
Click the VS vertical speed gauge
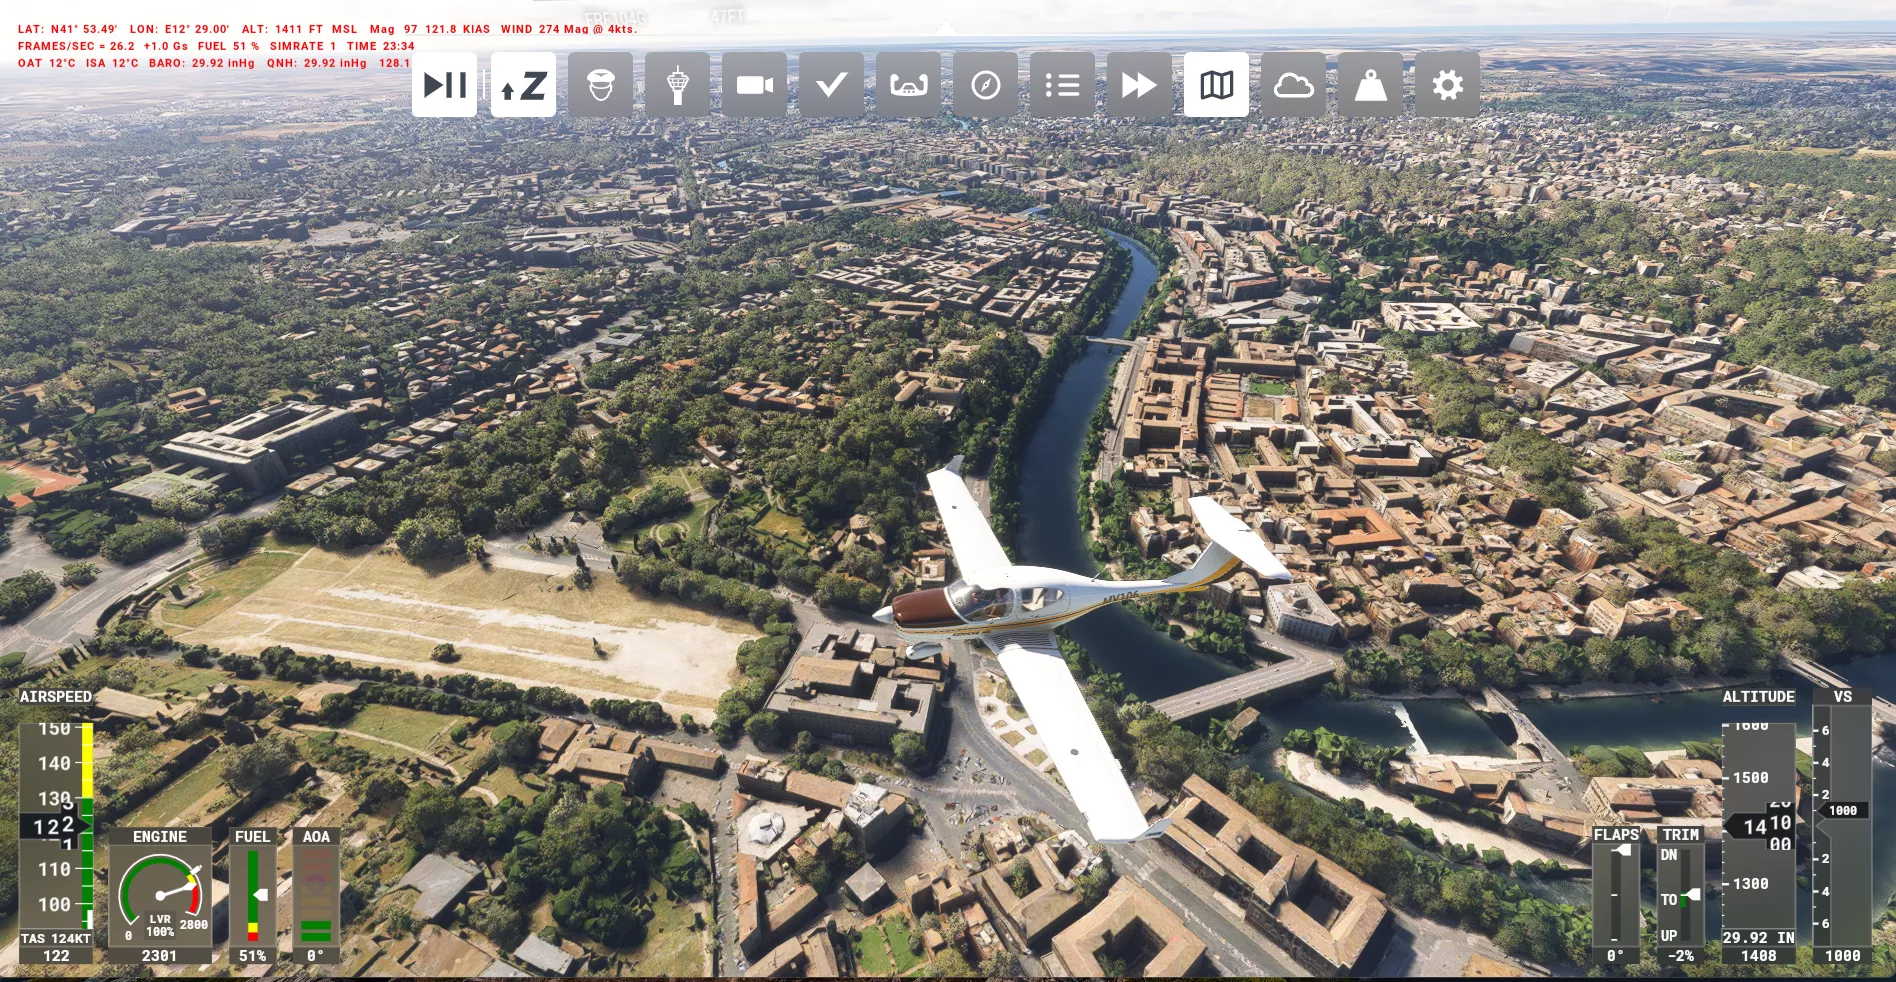(1842, 826)
